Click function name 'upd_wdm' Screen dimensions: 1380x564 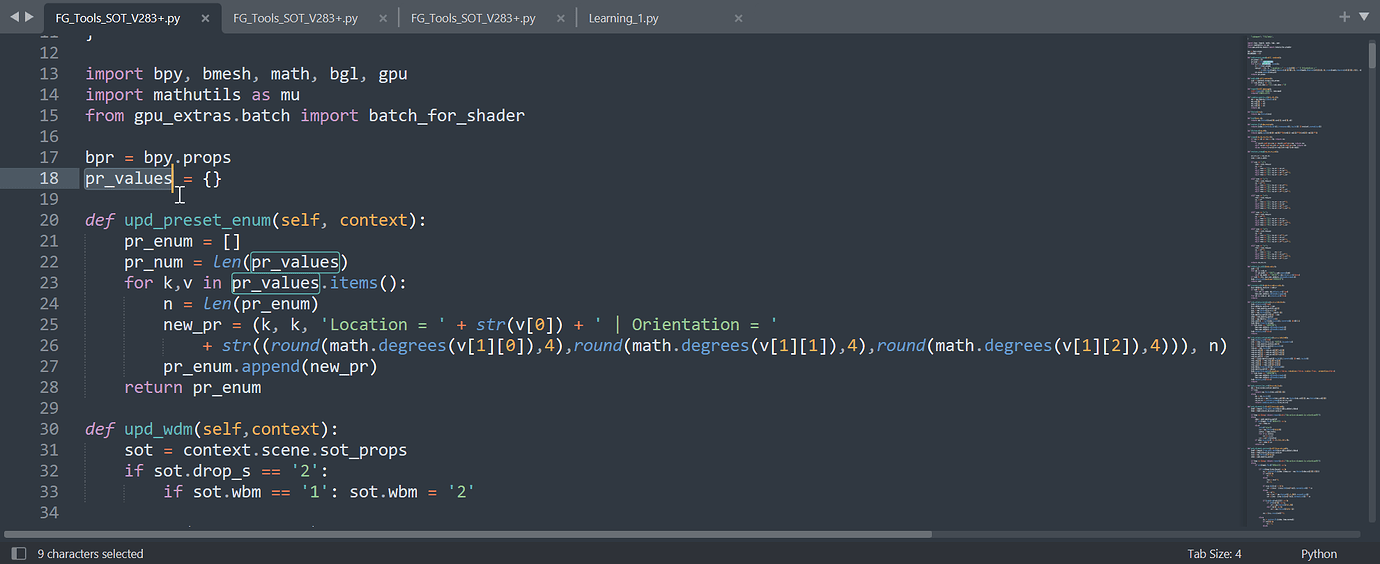pos(158,429)
